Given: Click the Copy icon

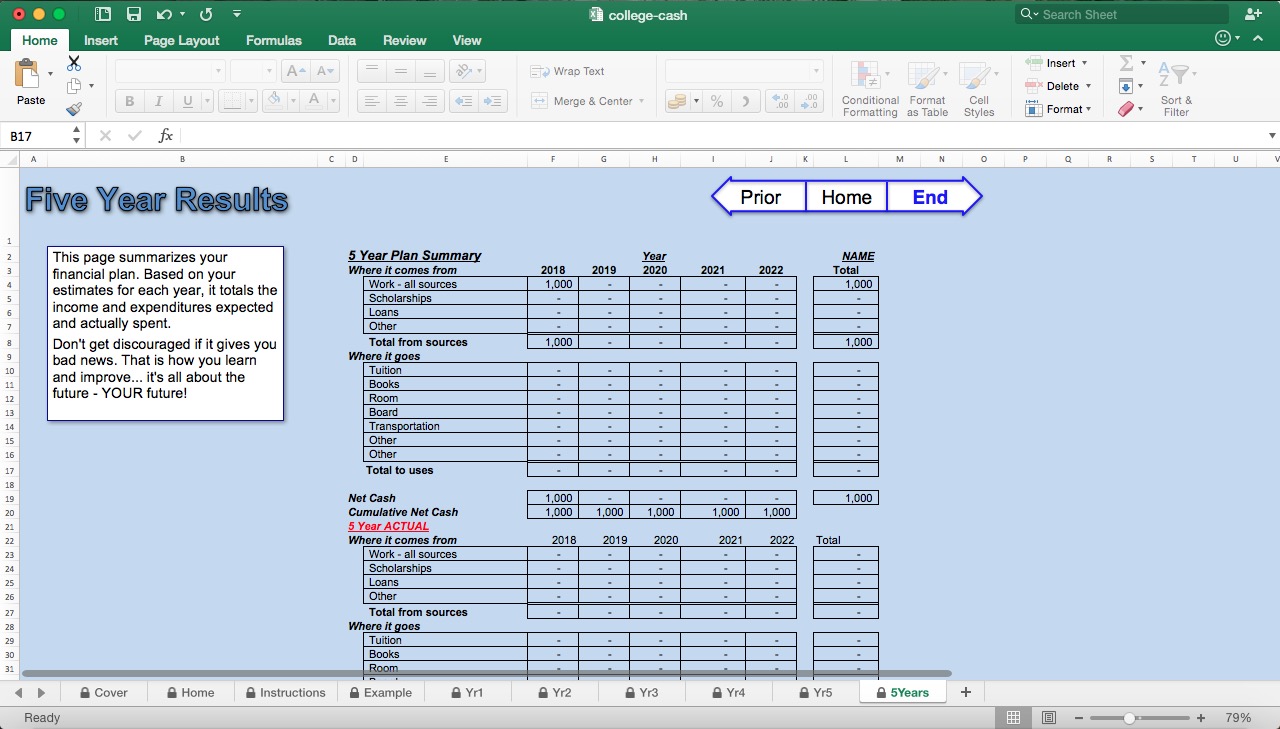Looking at the screenshot, I should (74, 86).
